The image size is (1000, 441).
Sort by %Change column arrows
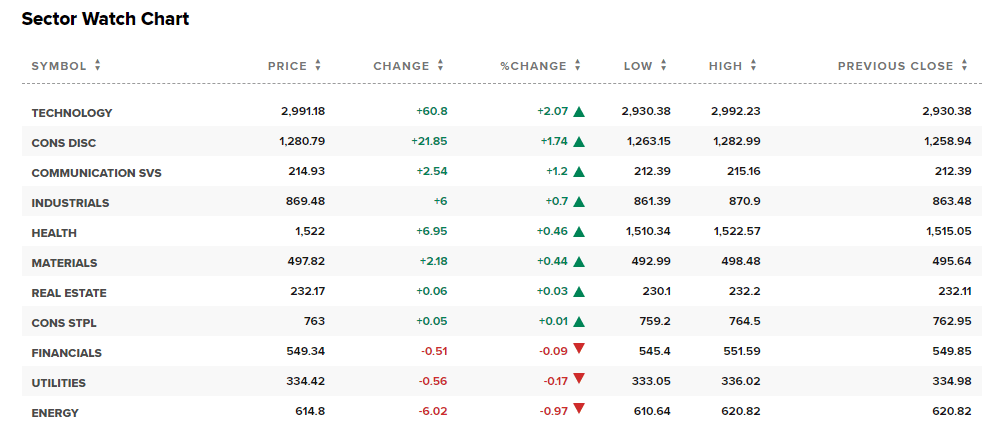click(x=577, y=66)
